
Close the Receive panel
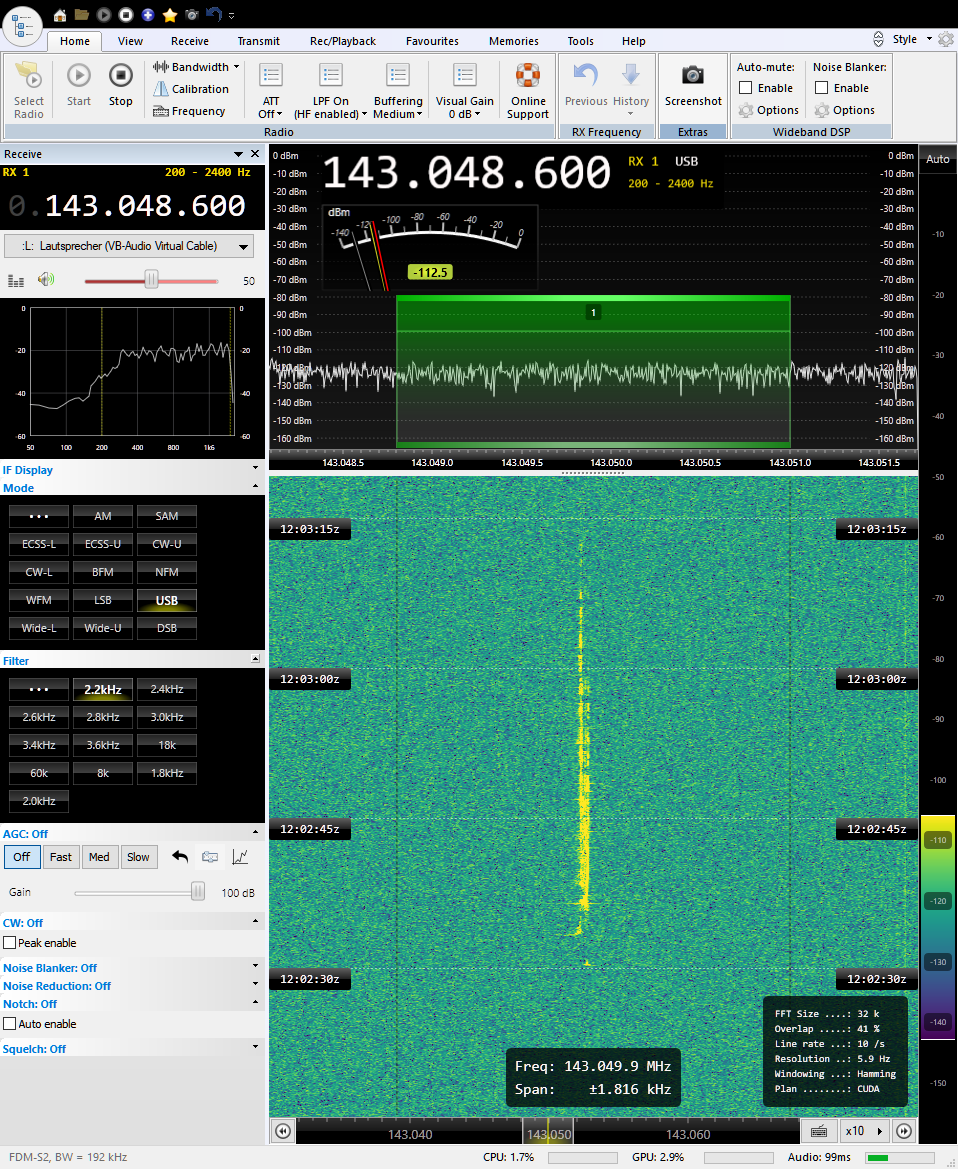tap(255, 154)
